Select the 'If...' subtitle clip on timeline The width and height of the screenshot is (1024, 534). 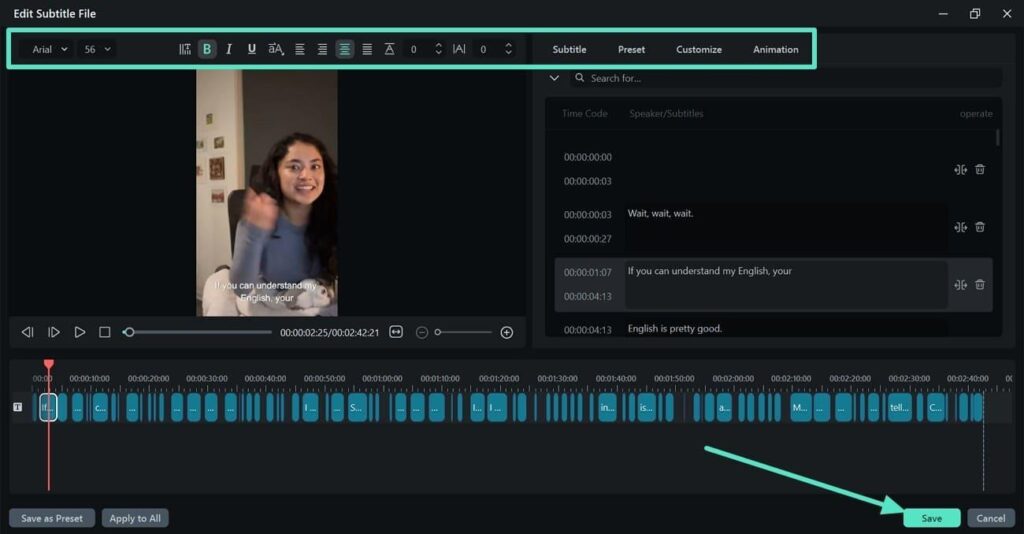coord(48,407)
